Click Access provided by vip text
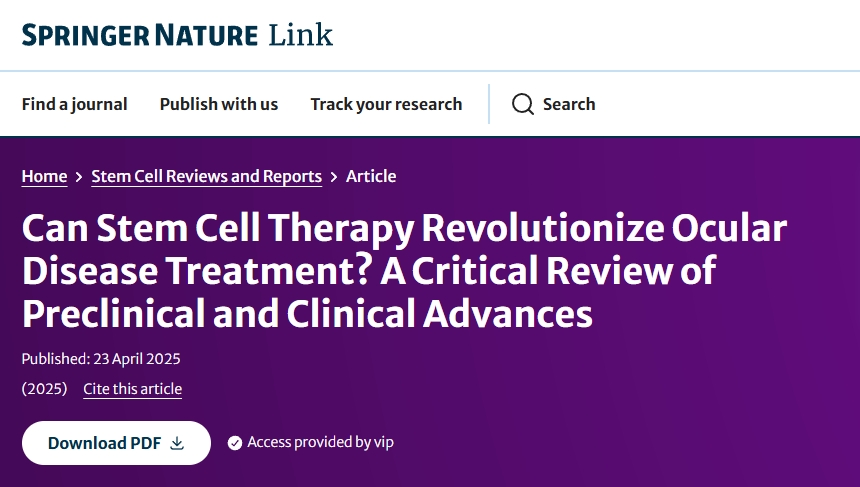The height and width of the screenshot is (487, 860). (320, 442)
